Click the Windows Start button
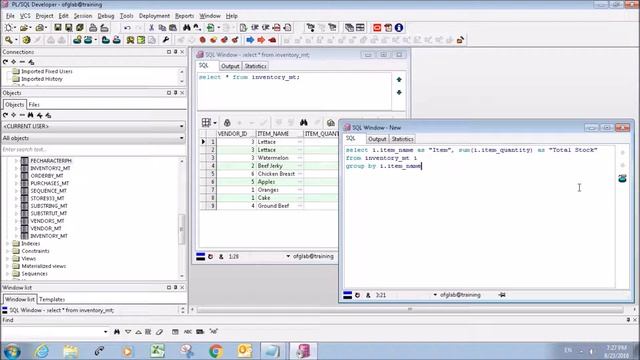 [x=12, y=351]
